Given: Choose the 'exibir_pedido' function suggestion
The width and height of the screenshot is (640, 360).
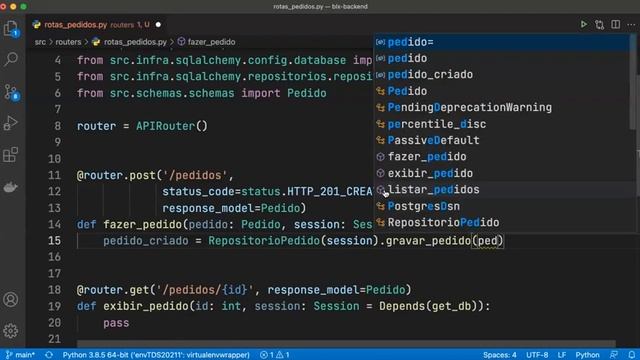Looking at the screenshot, I should point(502,173).
